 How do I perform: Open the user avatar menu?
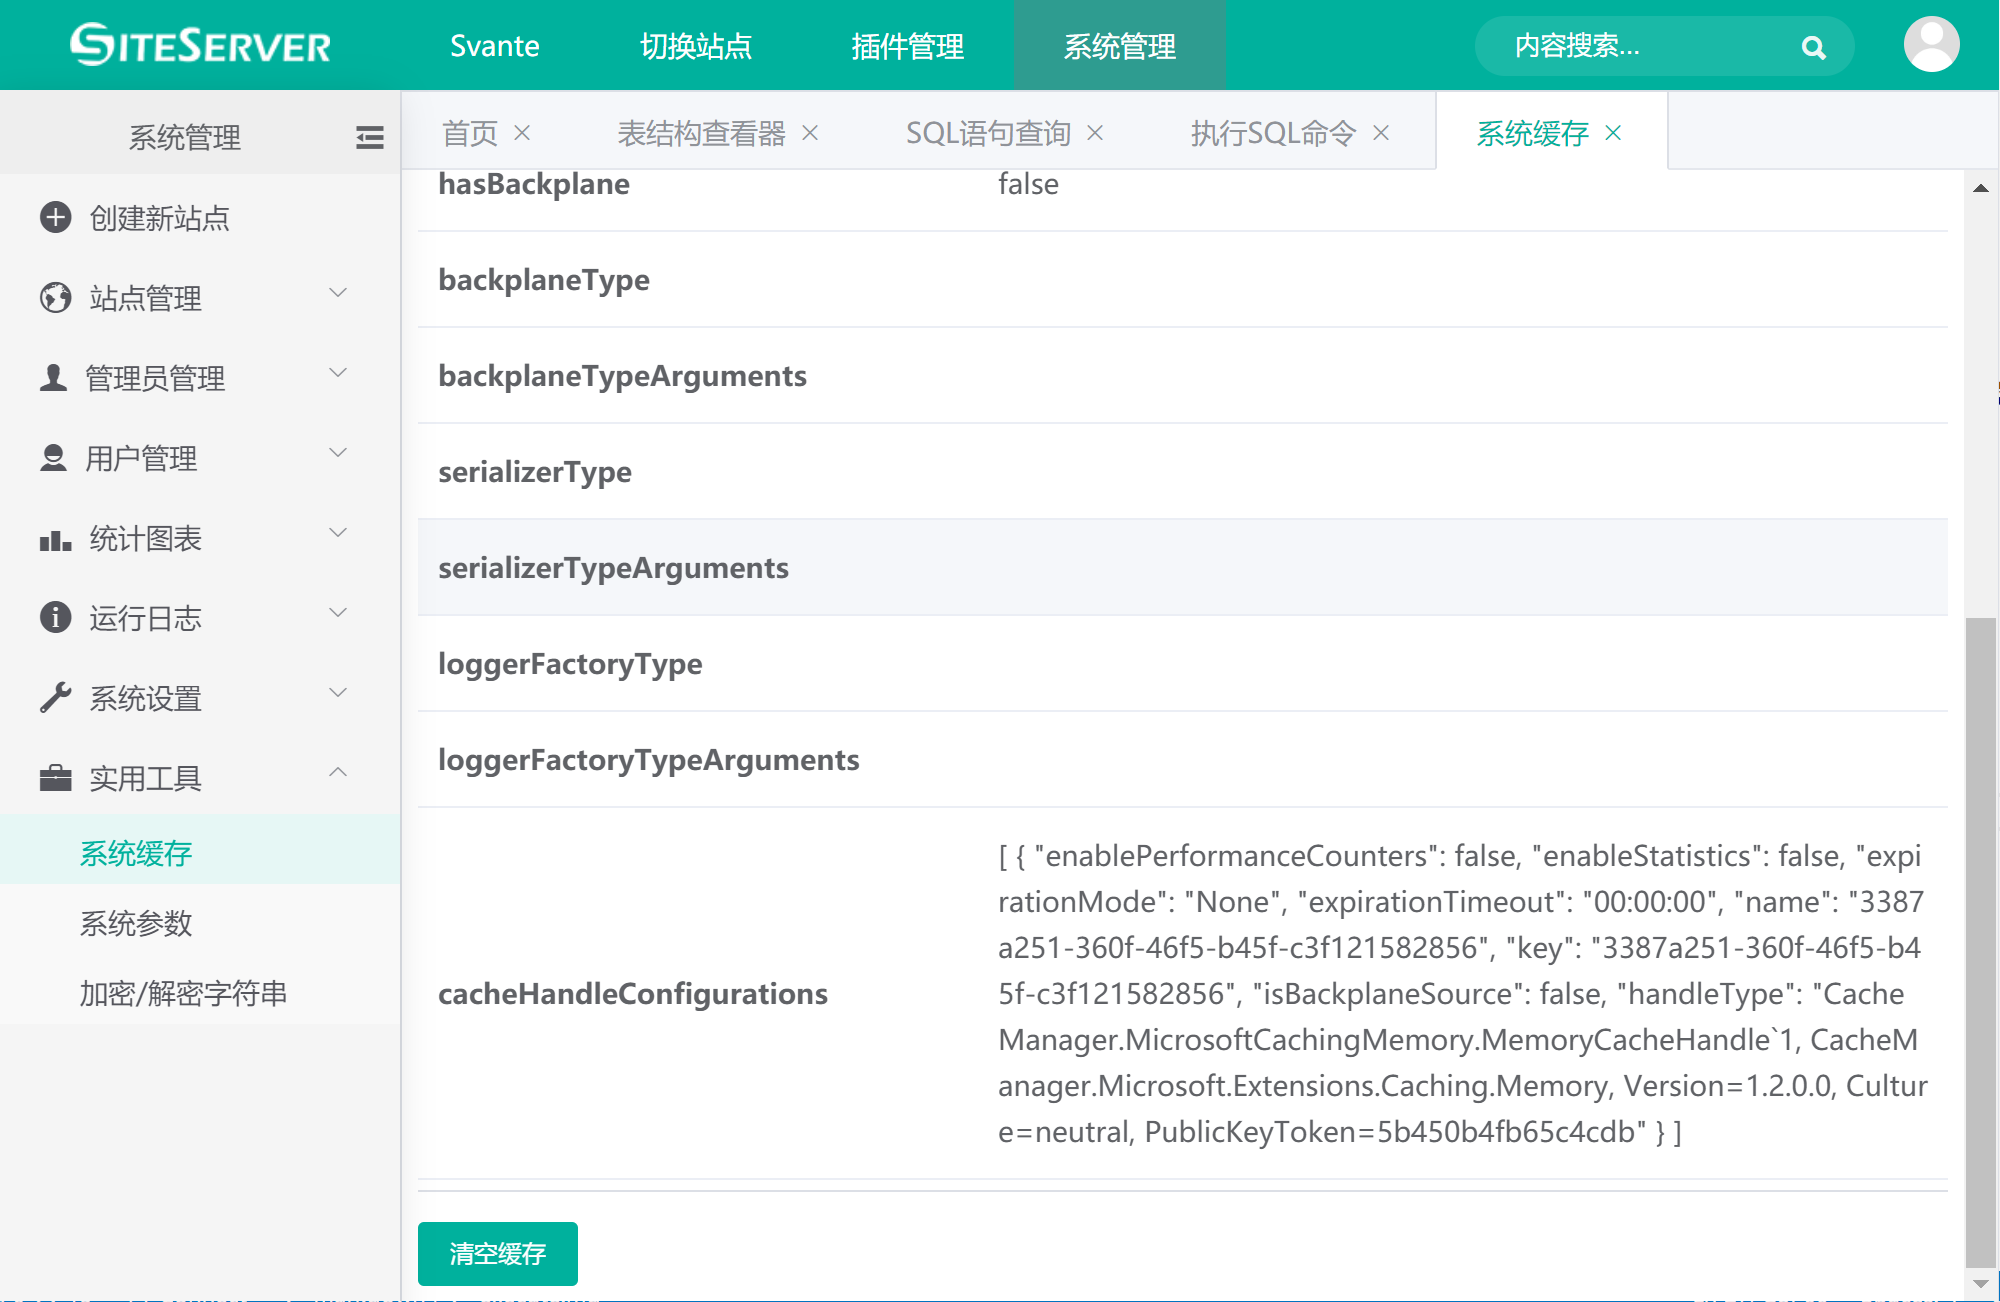pyautogui.click(x=1931, y=45)
